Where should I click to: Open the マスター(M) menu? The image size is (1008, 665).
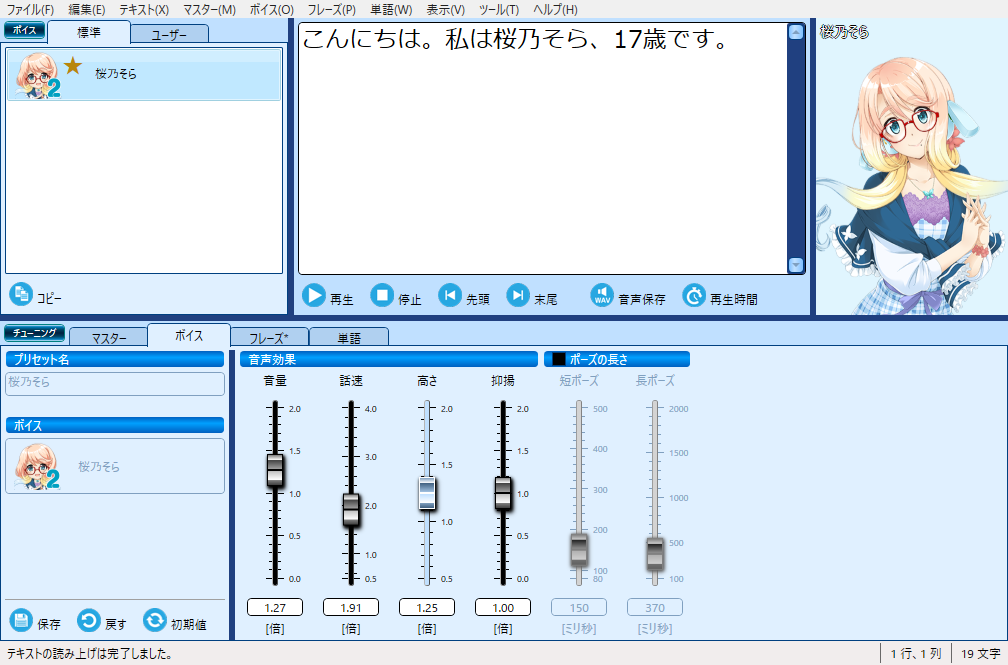click(x=209, y=10)
